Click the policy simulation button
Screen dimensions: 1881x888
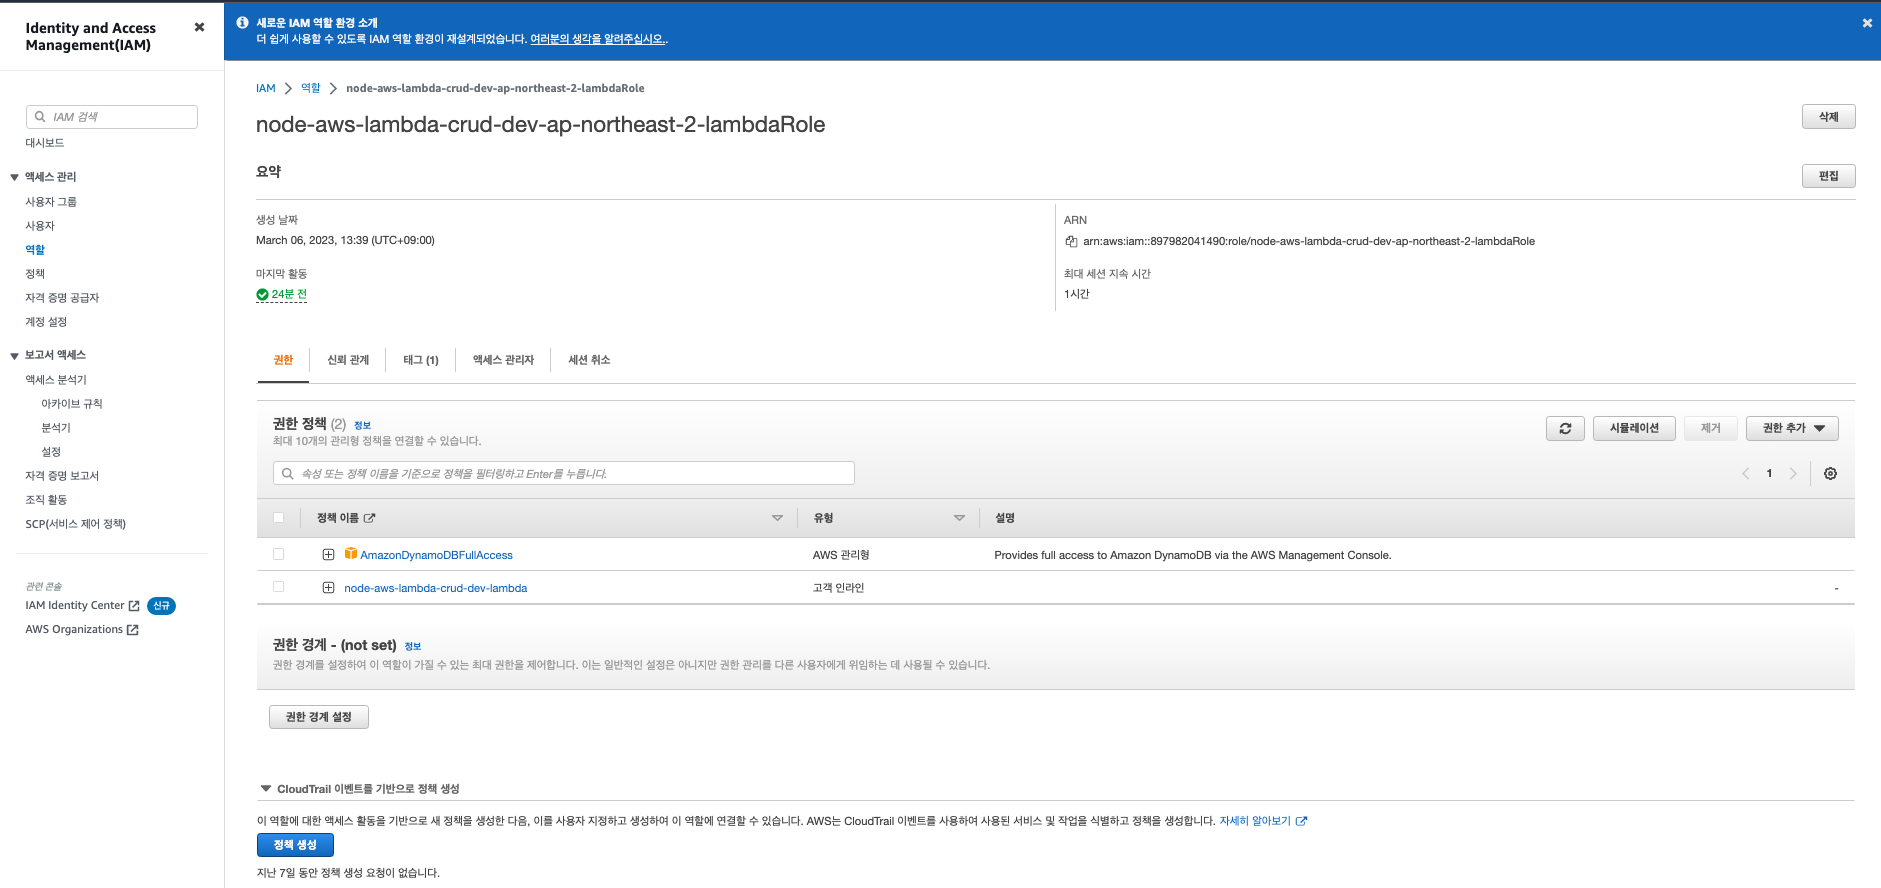coord(1634,428)
